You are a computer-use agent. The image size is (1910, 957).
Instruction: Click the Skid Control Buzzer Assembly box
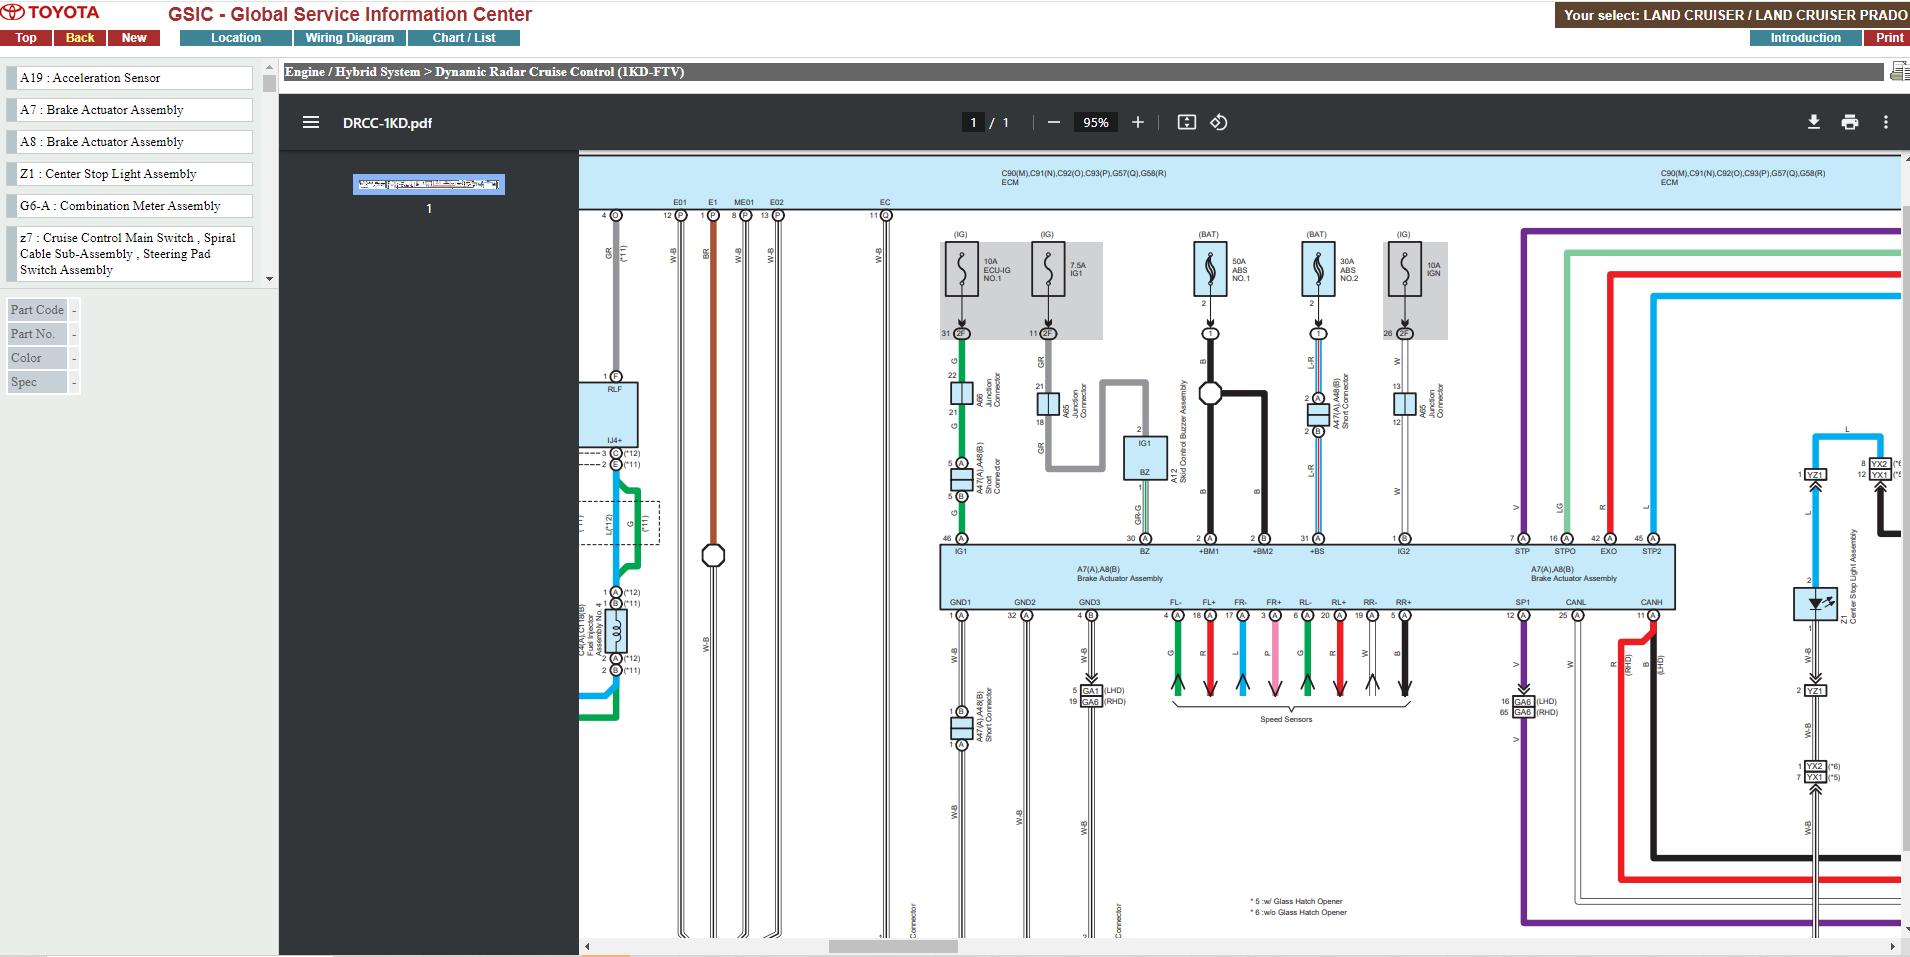tap(1145, 458)
